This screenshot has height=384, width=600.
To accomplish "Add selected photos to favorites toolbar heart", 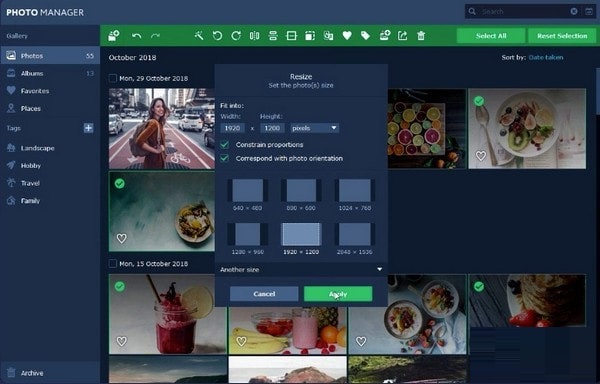I will 347,36.
